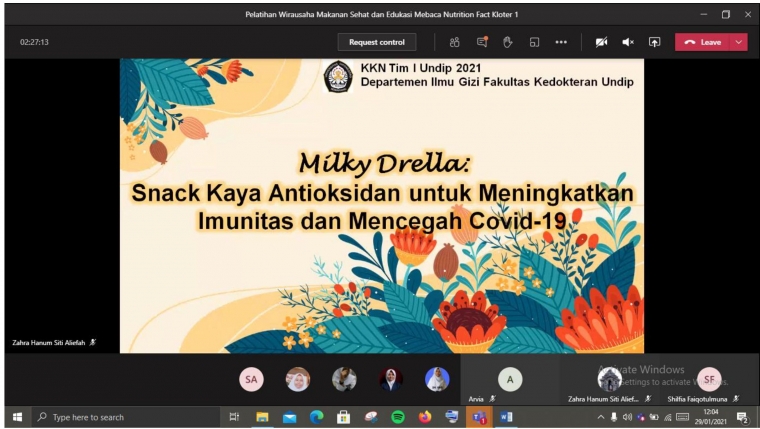Click the Zahra Hanum Siti Aliefah presenter label

coord(48,343)
